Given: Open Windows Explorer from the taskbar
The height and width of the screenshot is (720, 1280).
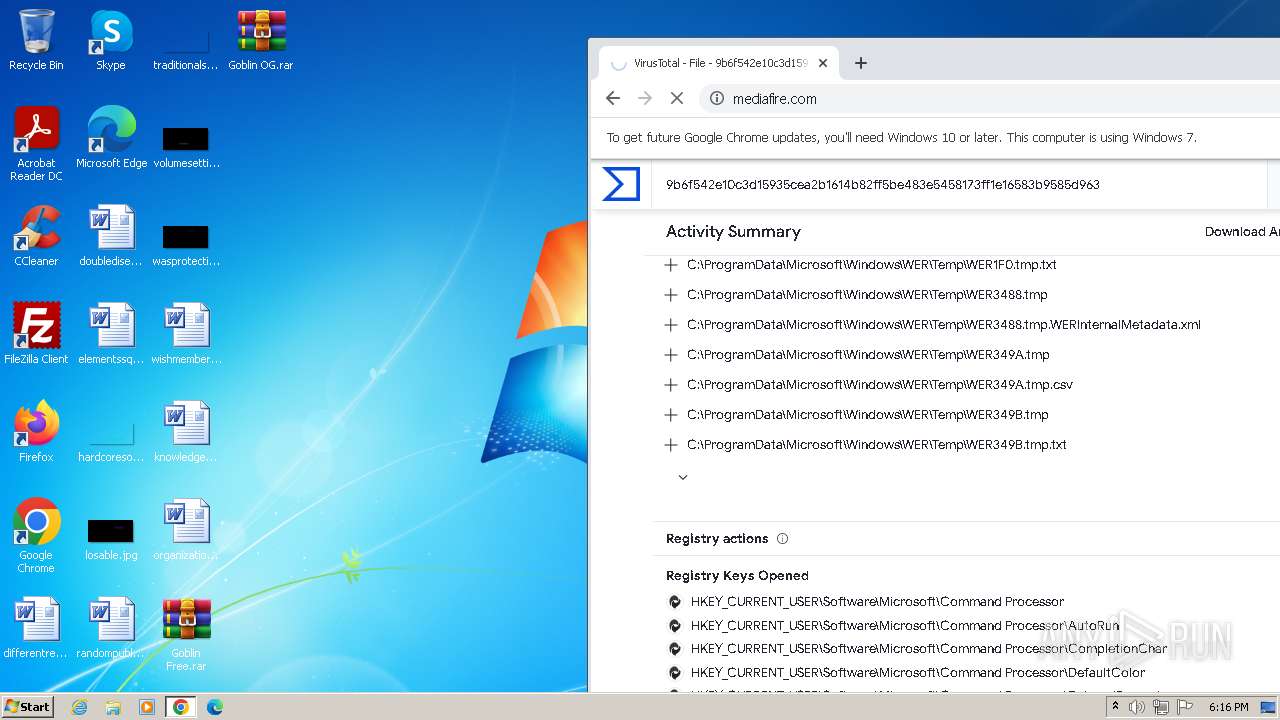Looking at the screenshot, I should (113, 707).
